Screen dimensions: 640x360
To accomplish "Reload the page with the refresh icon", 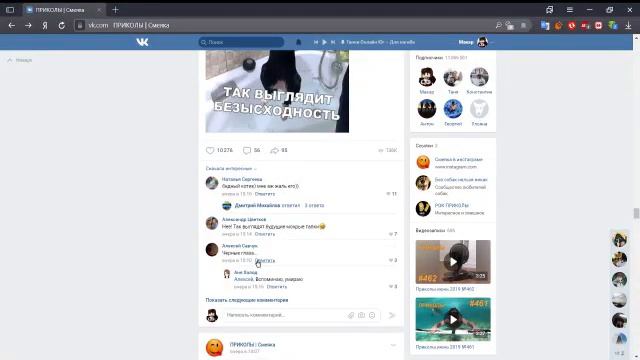I will (62, 25).
